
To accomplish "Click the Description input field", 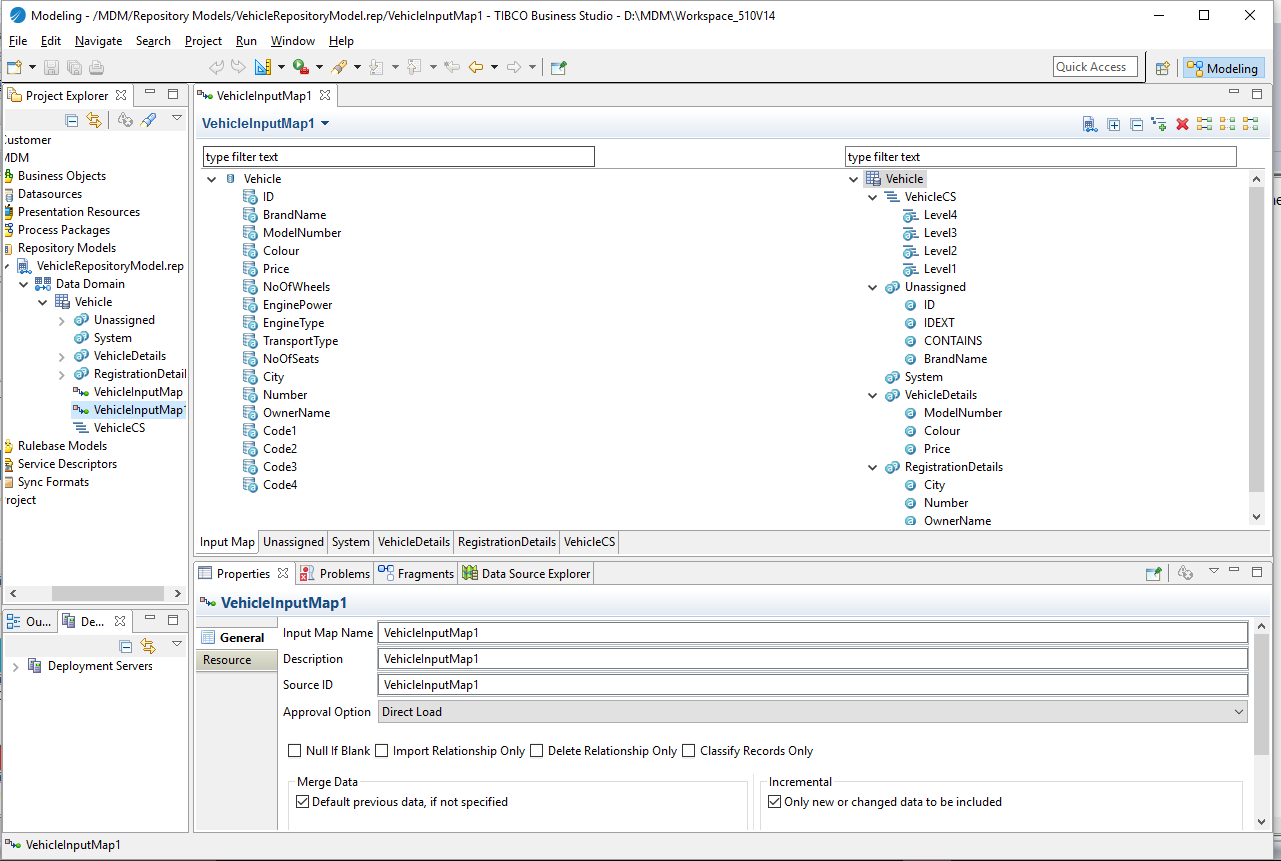I will pos(812,659).
